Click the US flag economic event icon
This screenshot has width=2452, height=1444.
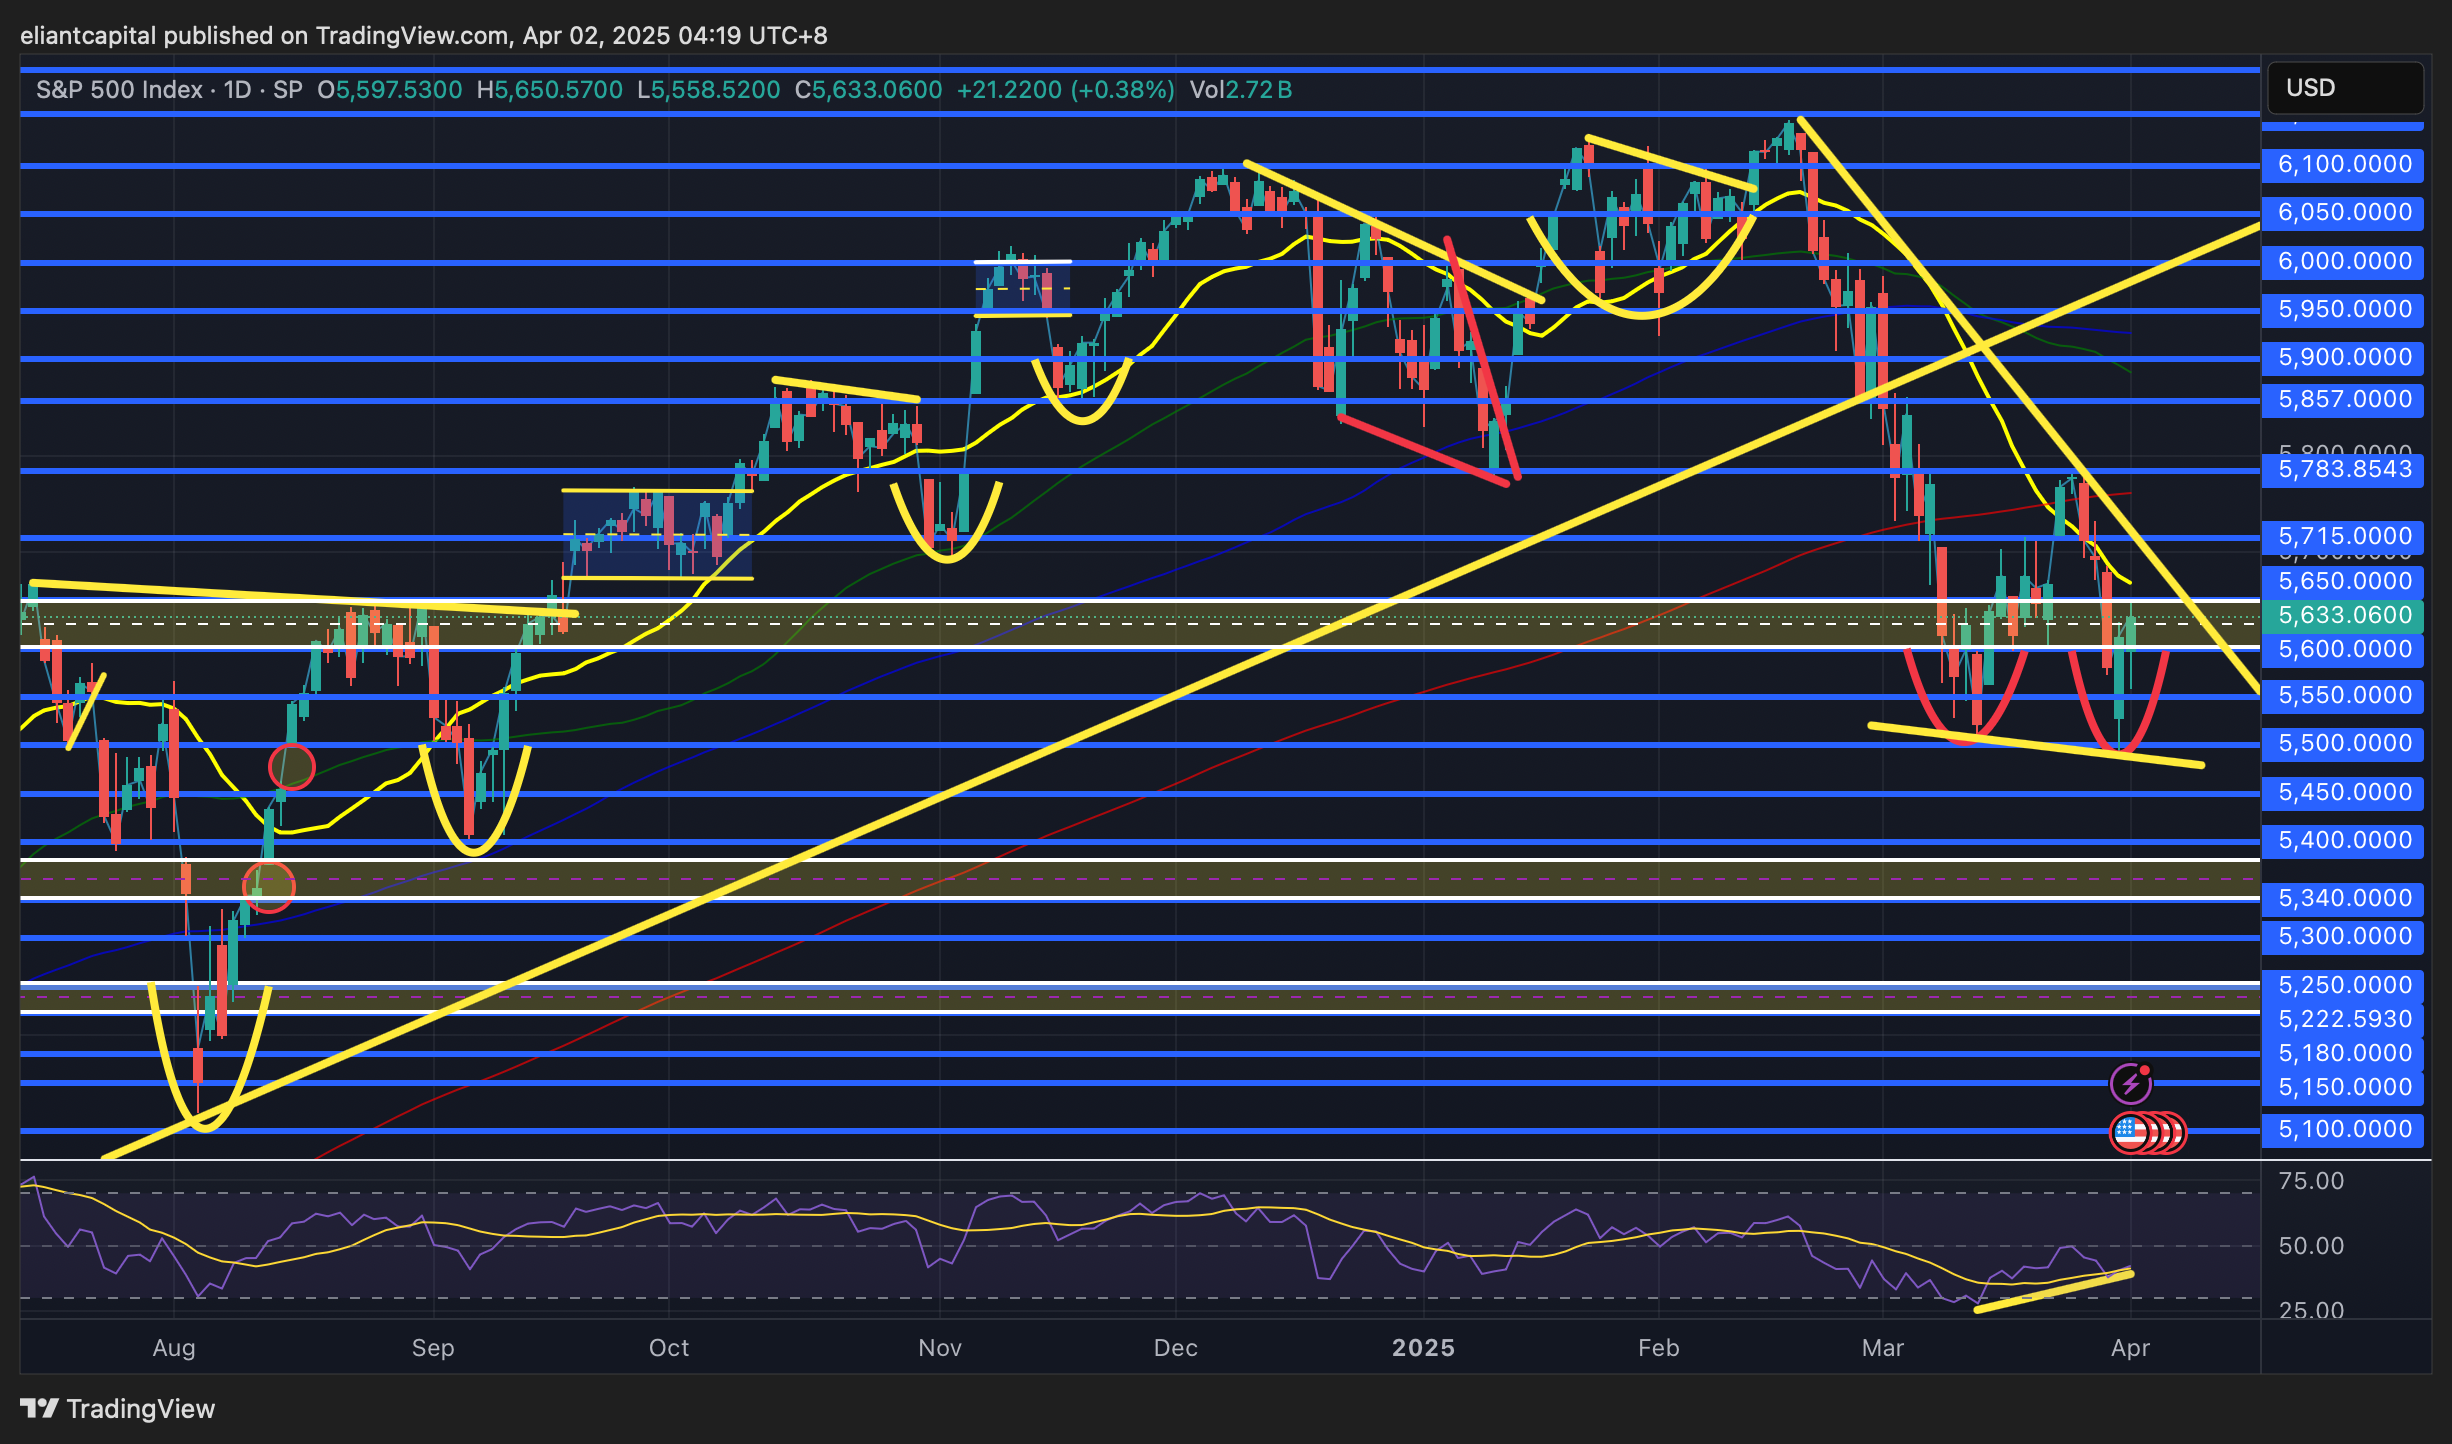click(x=2130, y=1133)
